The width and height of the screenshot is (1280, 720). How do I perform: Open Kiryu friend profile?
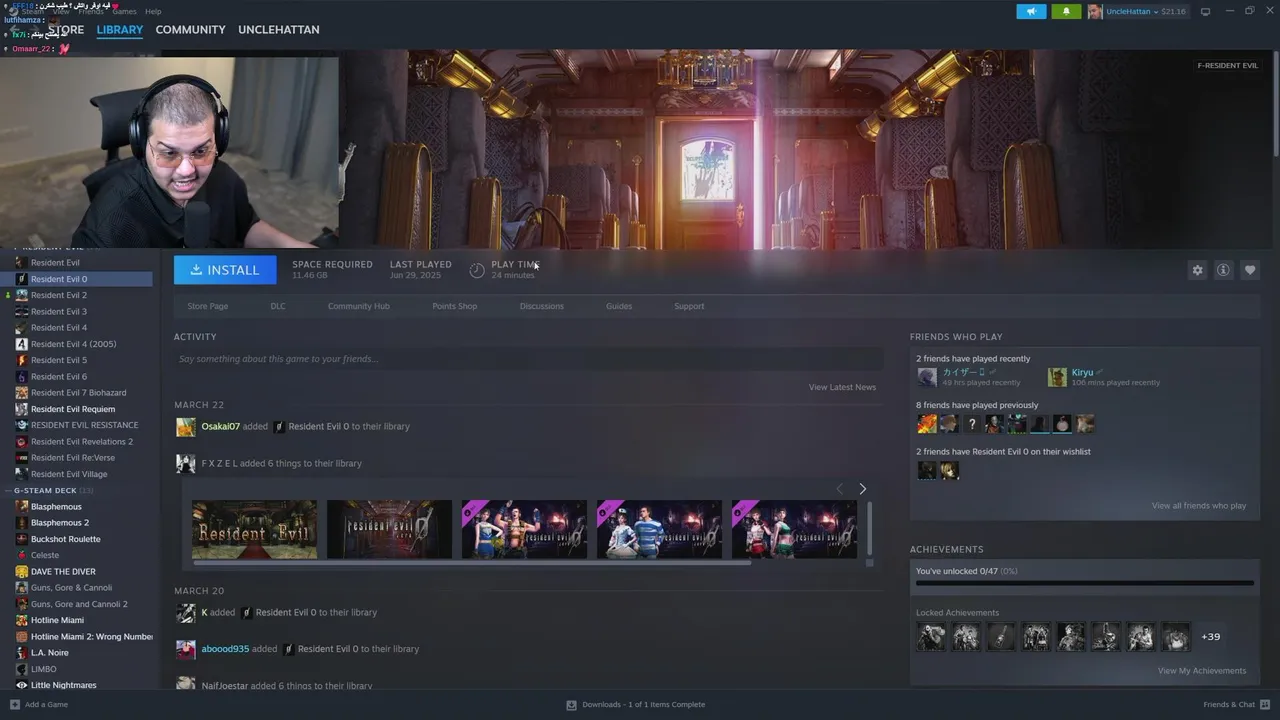pyautogui.click(x=1082, y=372)
